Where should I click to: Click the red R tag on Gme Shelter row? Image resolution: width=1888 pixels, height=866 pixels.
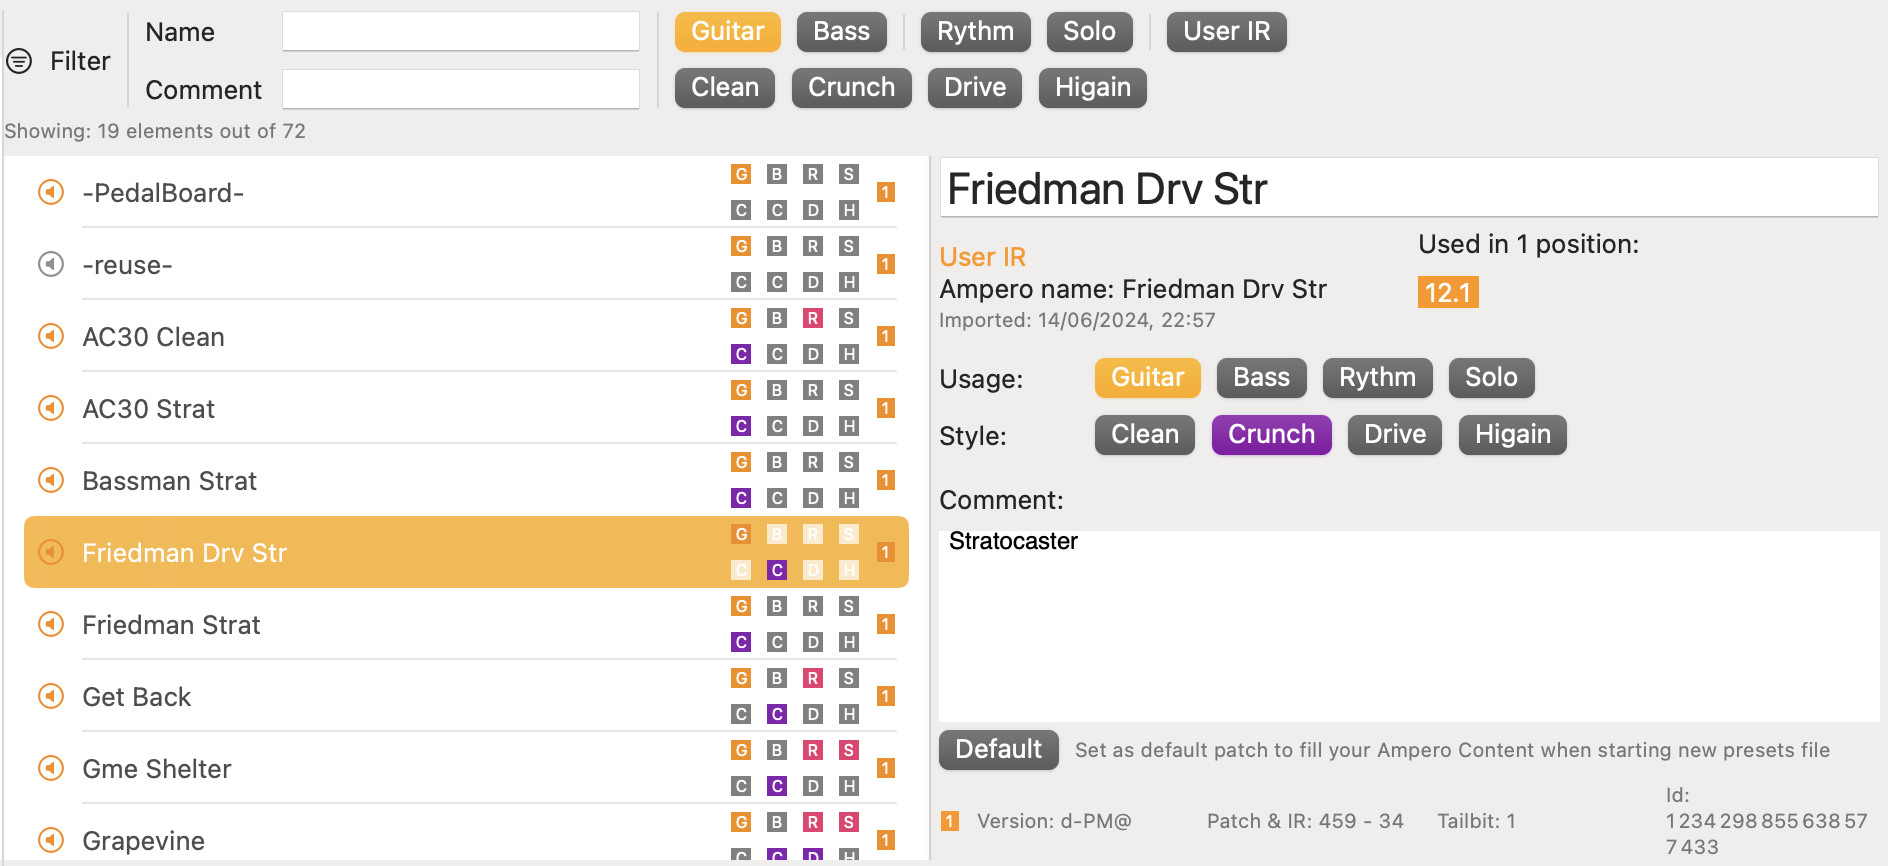[813, 750]
